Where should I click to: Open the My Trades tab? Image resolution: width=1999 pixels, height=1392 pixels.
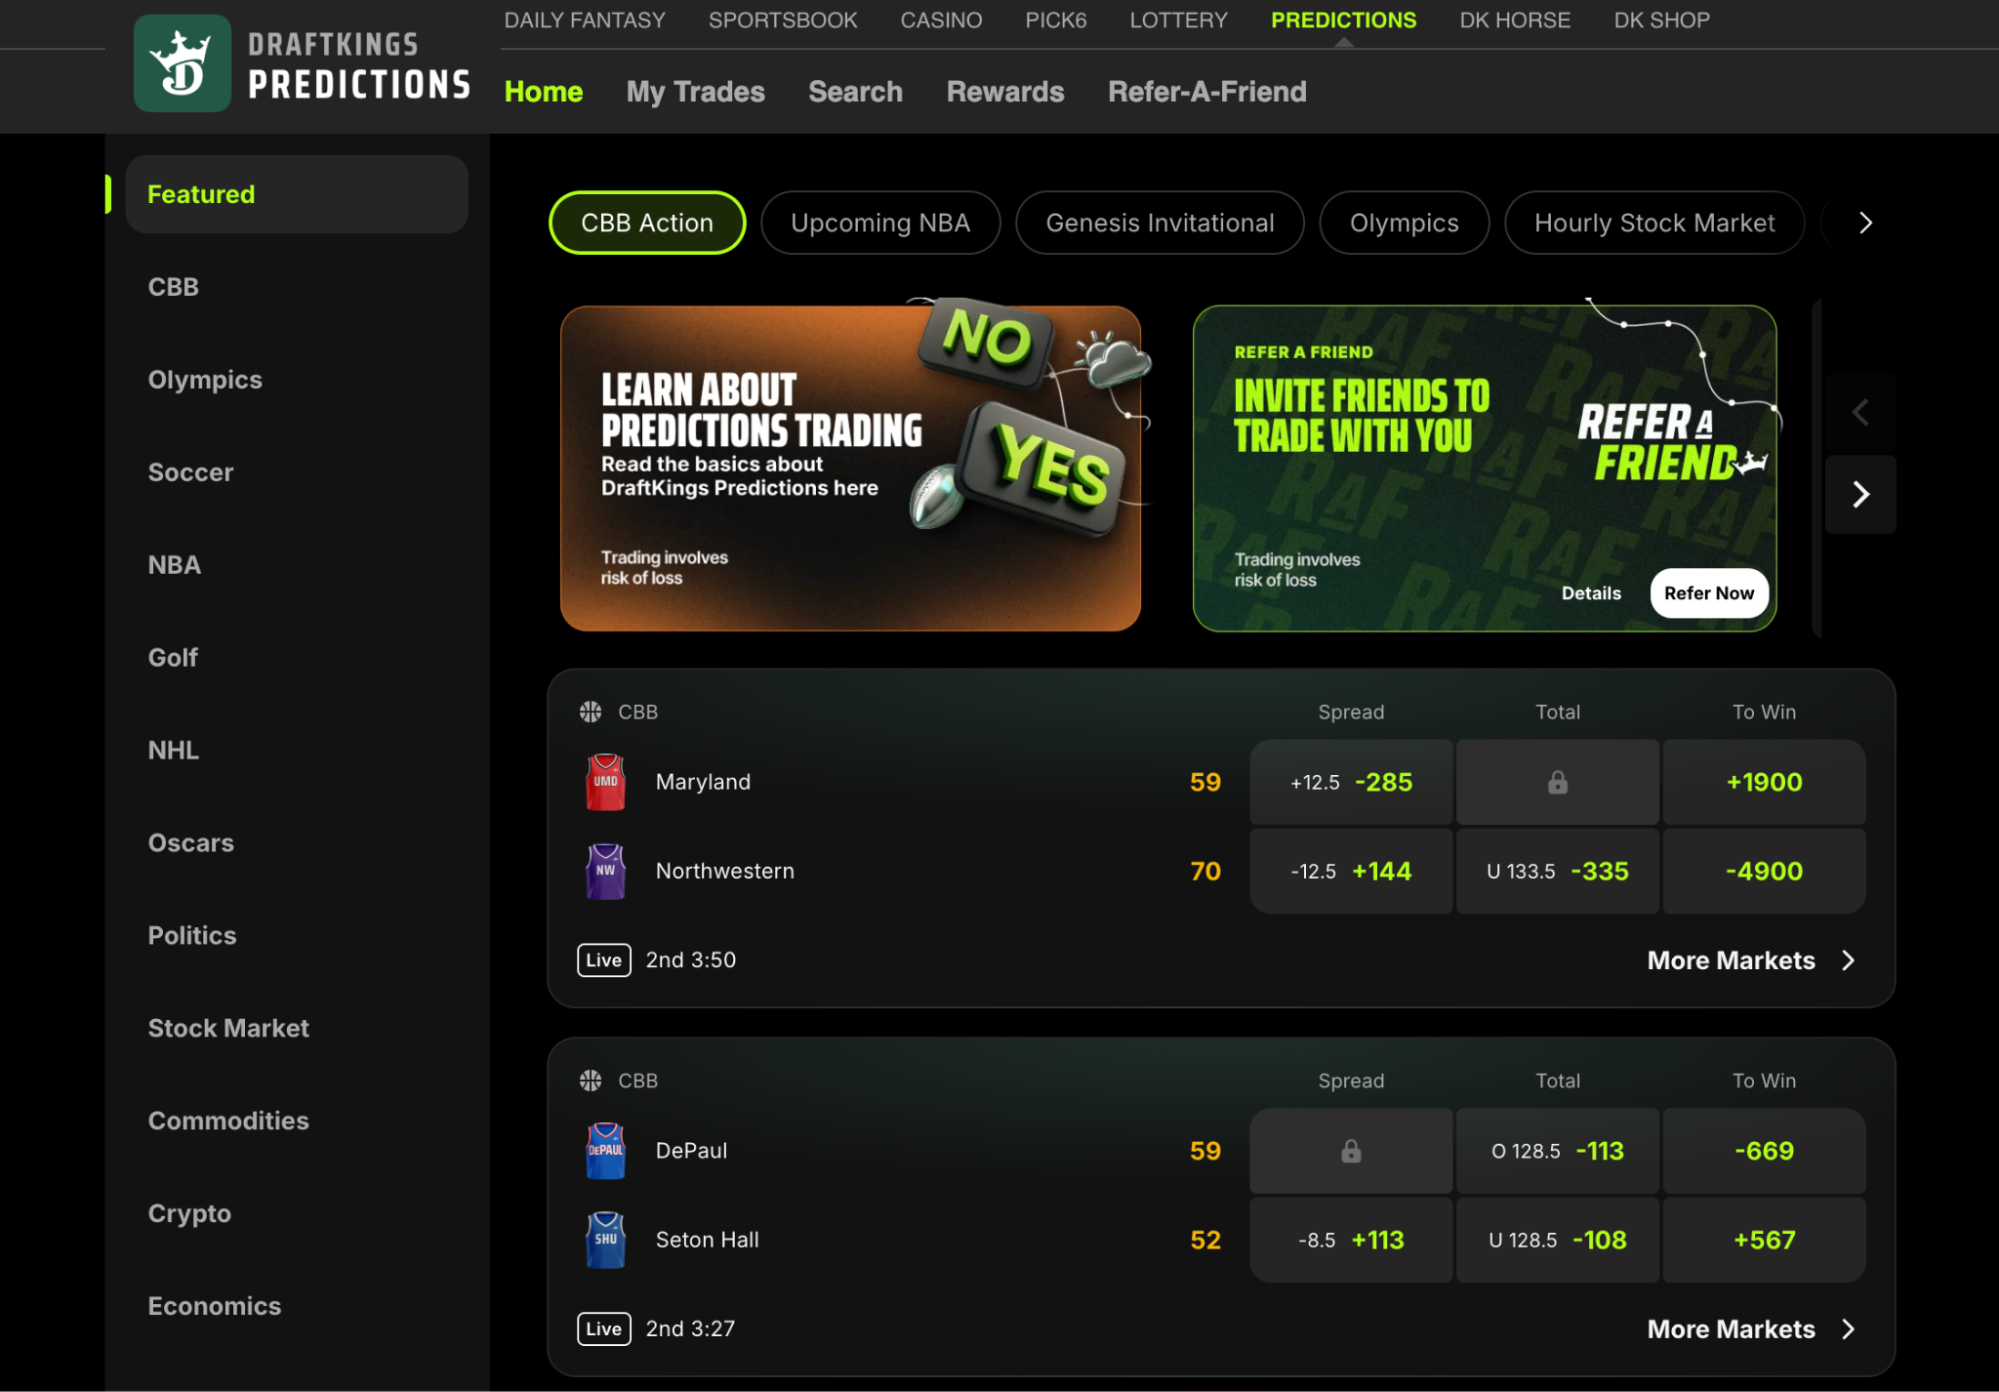(x=695, y=92)
